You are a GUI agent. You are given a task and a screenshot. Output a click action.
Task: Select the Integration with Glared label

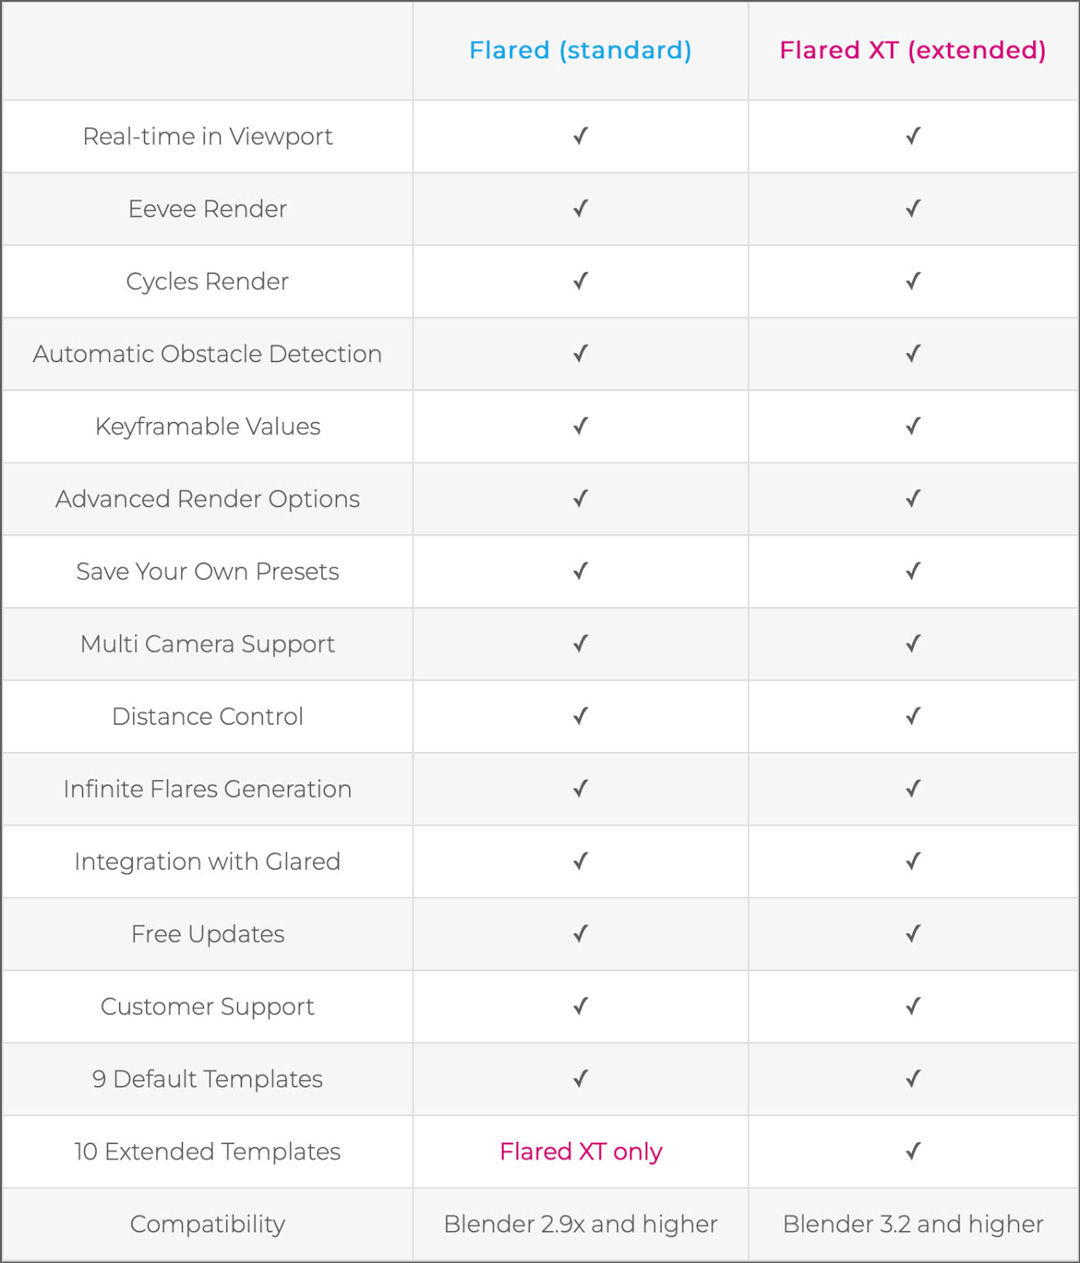[x=207, y=861]
